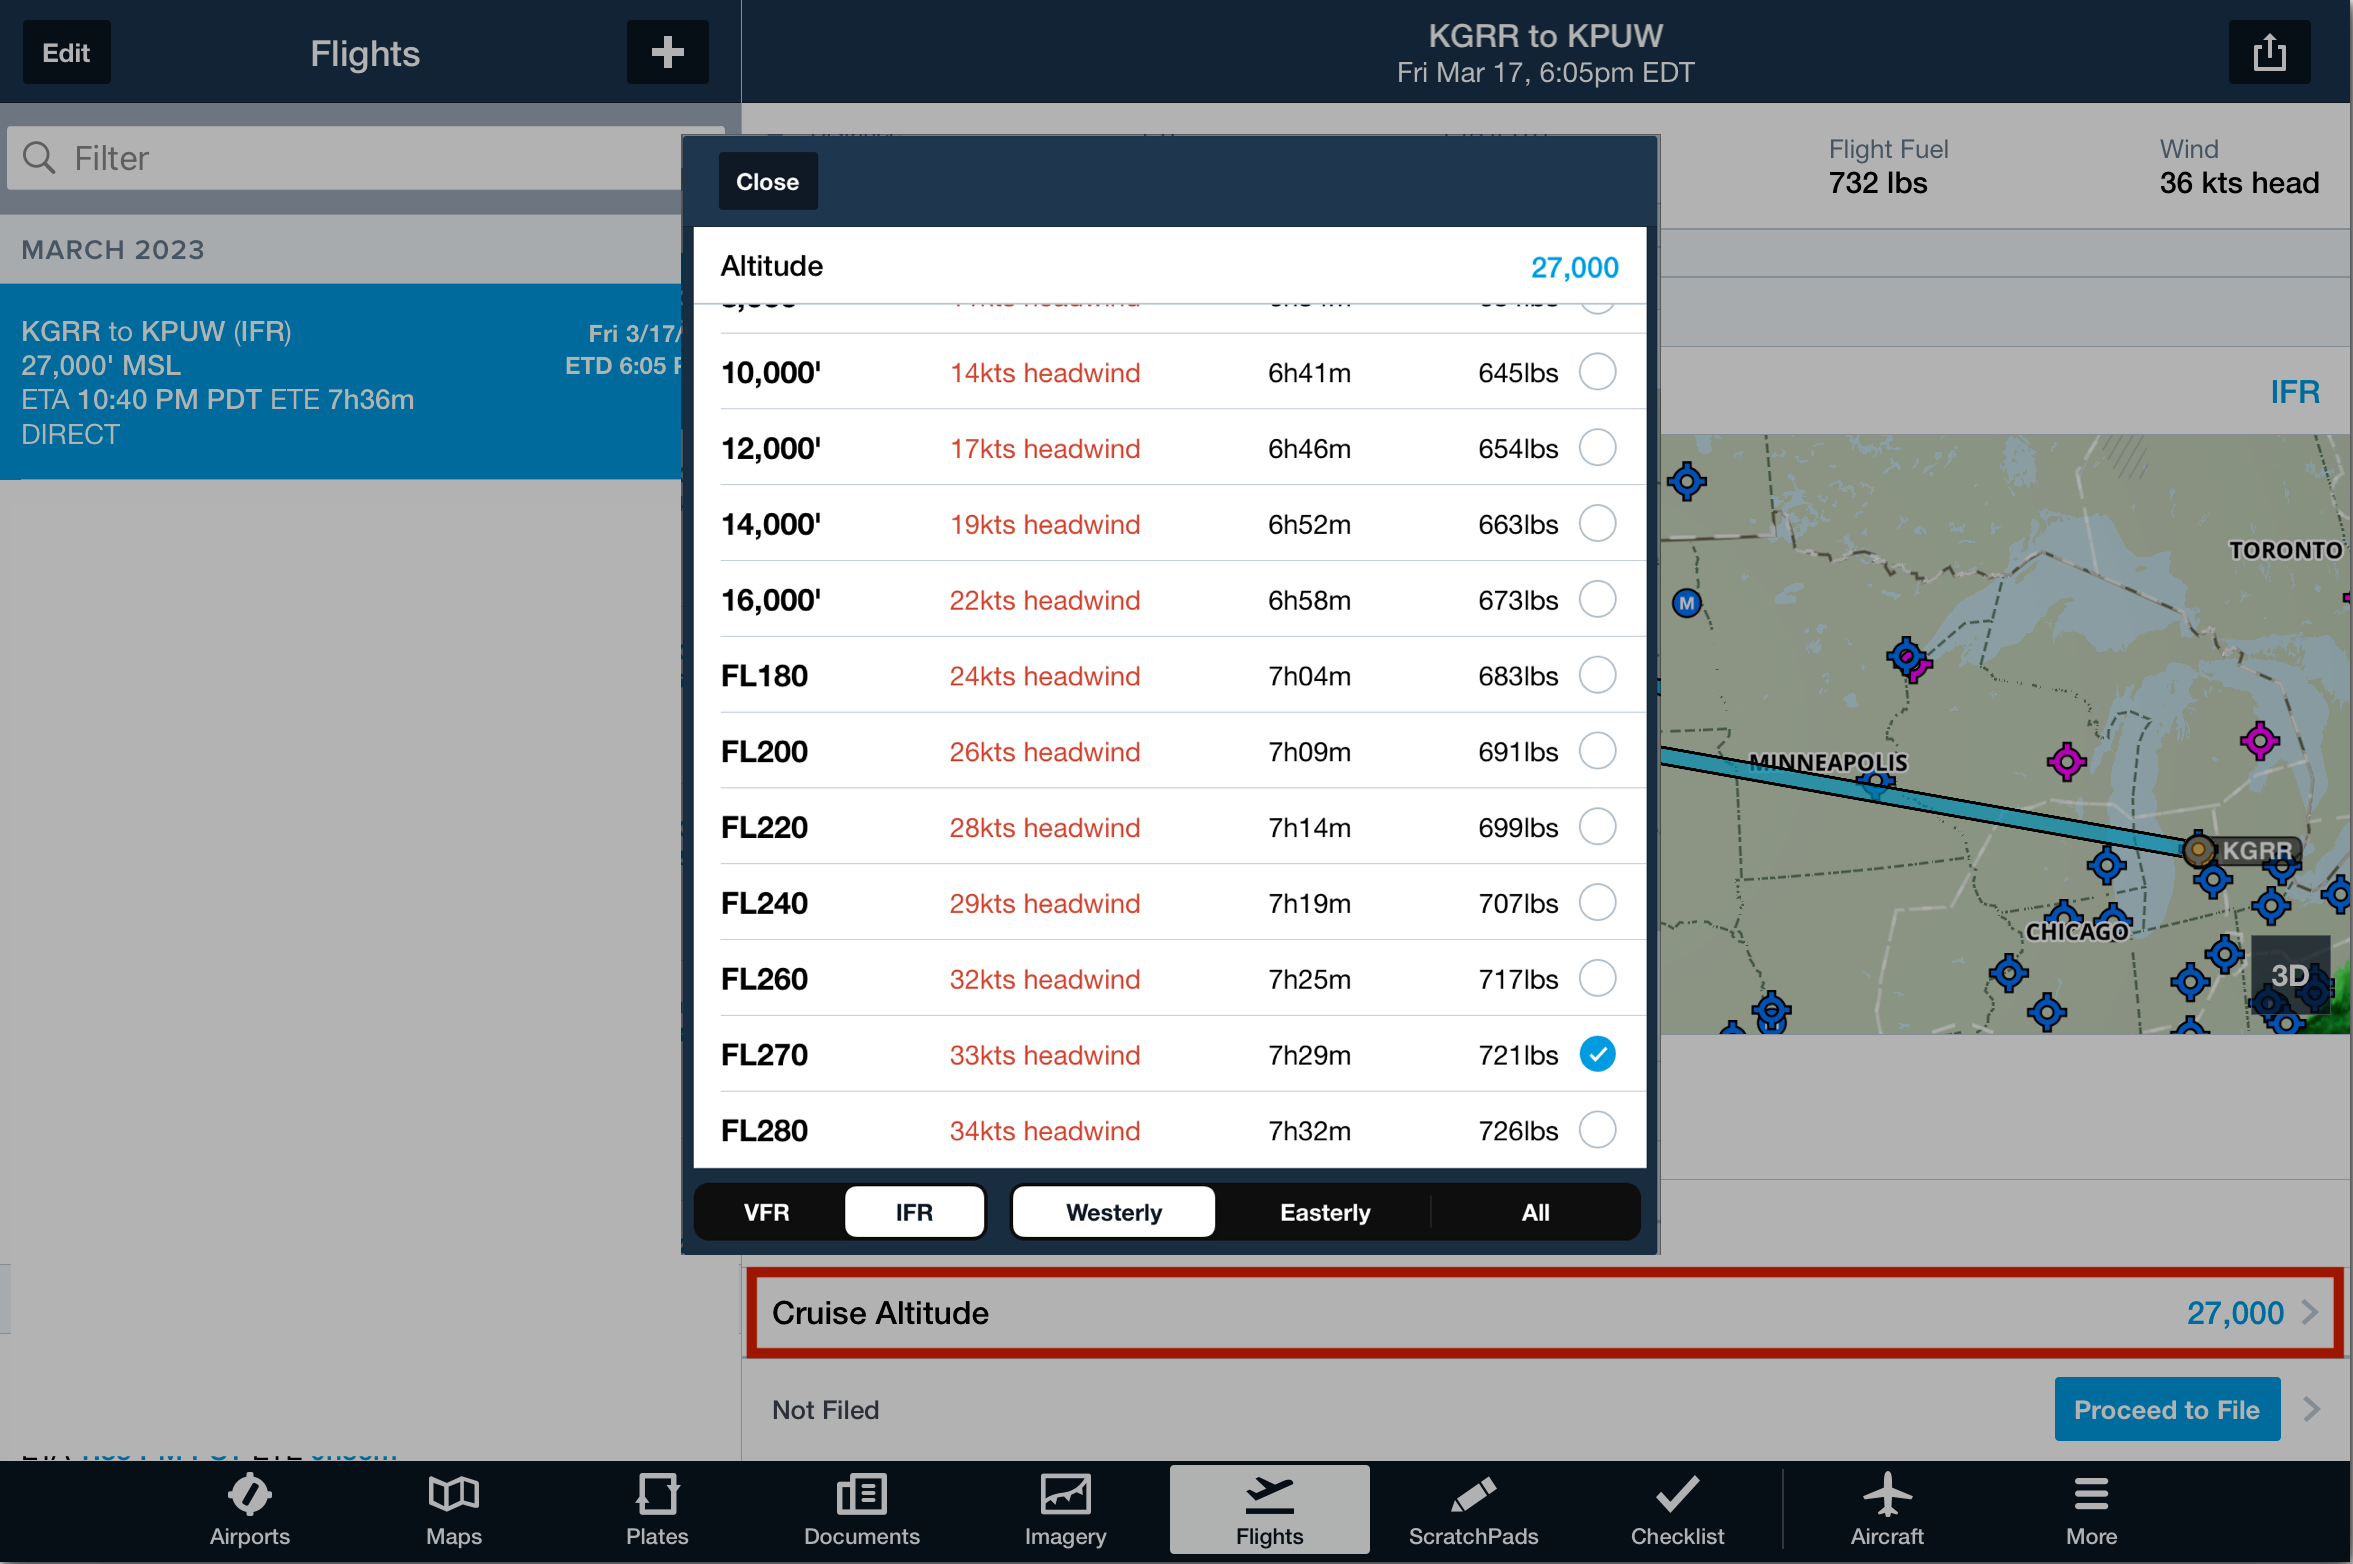Click the Wind 36 kts head value
This screenshot has height=1564, width=2353.
[x=2238, y=183]
